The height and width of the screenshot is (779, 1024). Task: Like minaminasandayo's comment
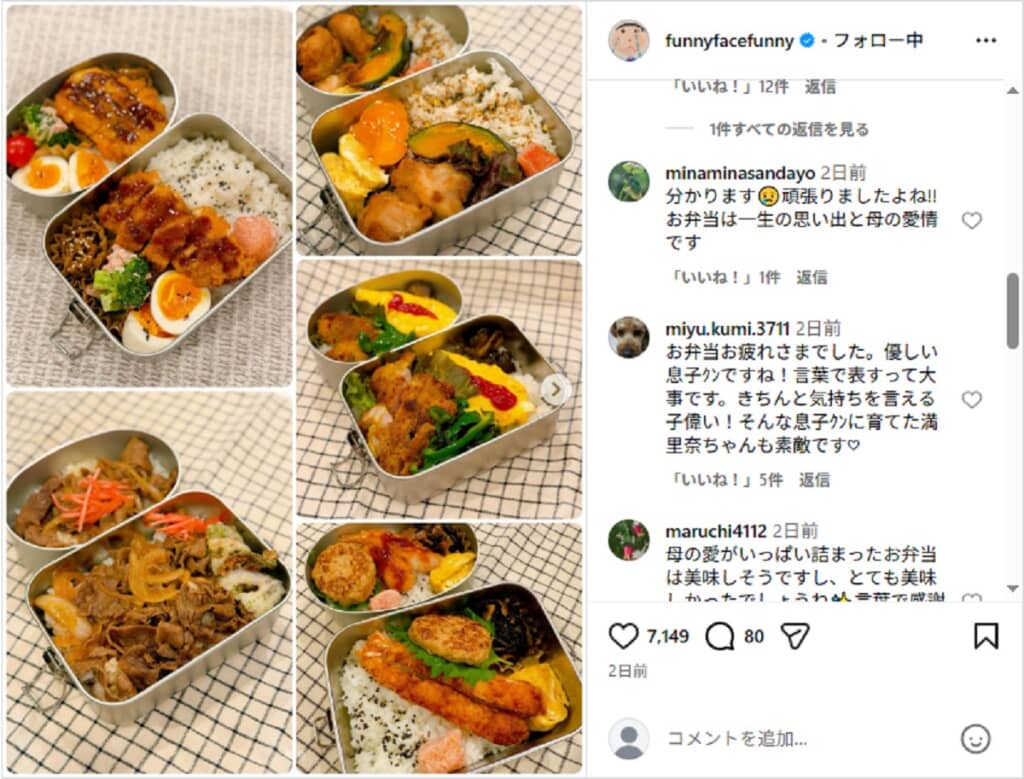tap(972, 220)
